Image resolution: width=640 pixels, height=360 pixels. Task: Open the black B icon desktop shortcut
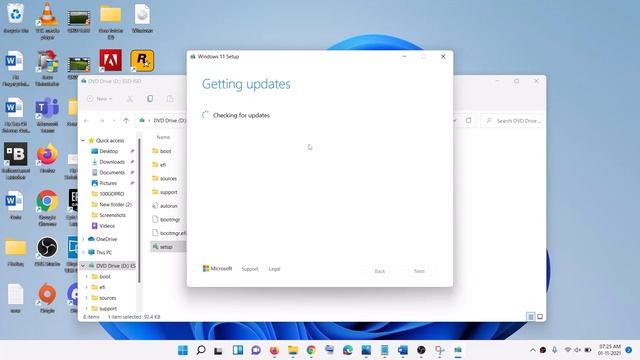tap(16, 161)
